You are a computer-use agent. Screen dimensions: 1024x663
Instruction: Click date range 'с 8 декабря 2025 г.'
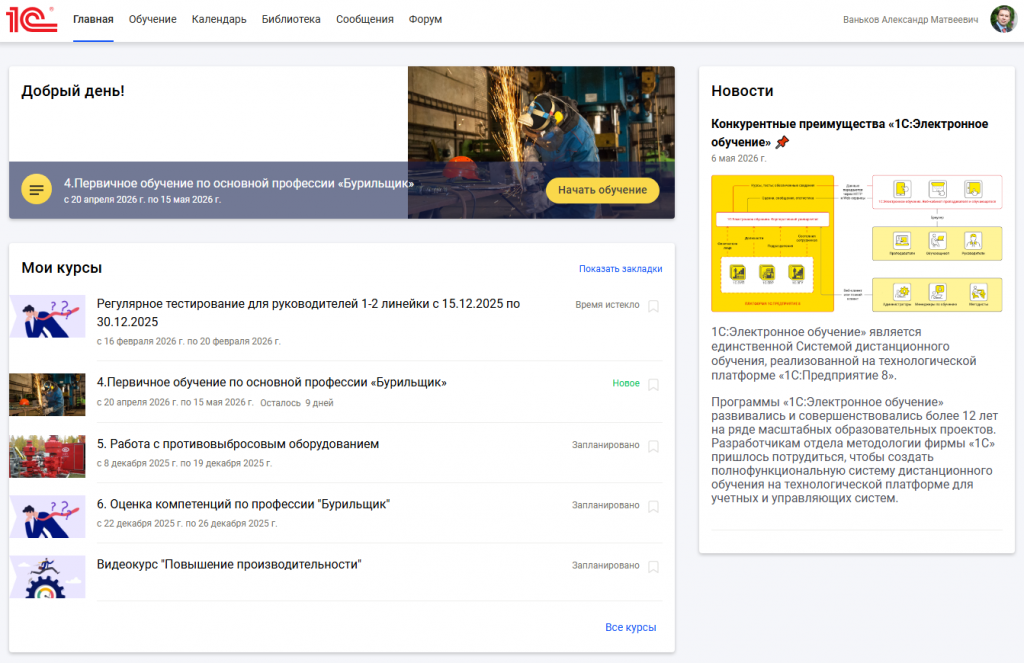[x=184, y=463]
